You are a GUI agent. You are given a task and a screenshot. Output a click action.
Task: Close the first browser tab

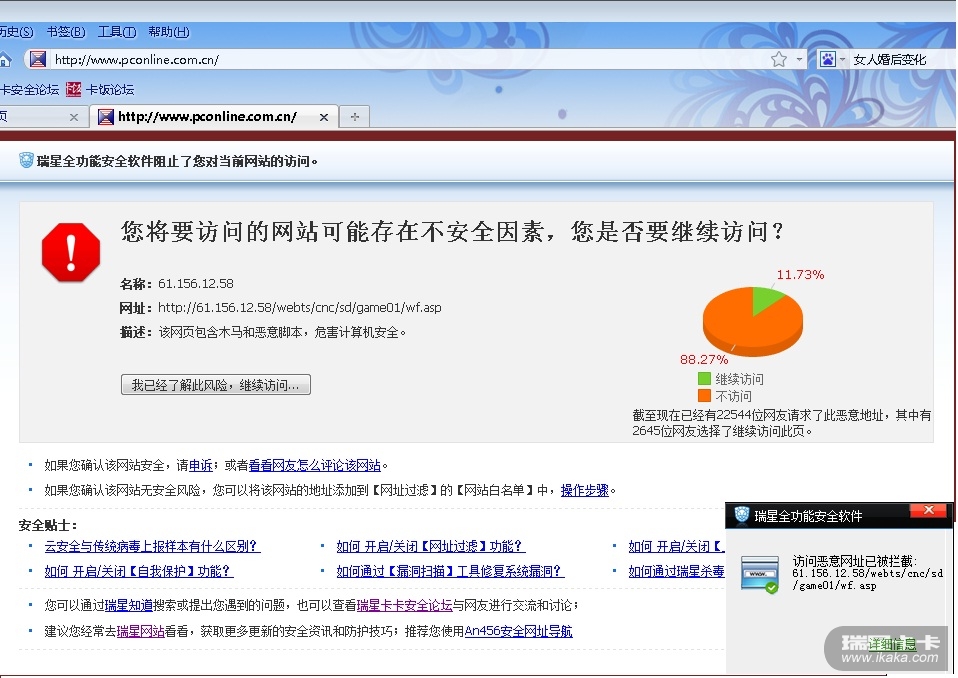point(74,117)
